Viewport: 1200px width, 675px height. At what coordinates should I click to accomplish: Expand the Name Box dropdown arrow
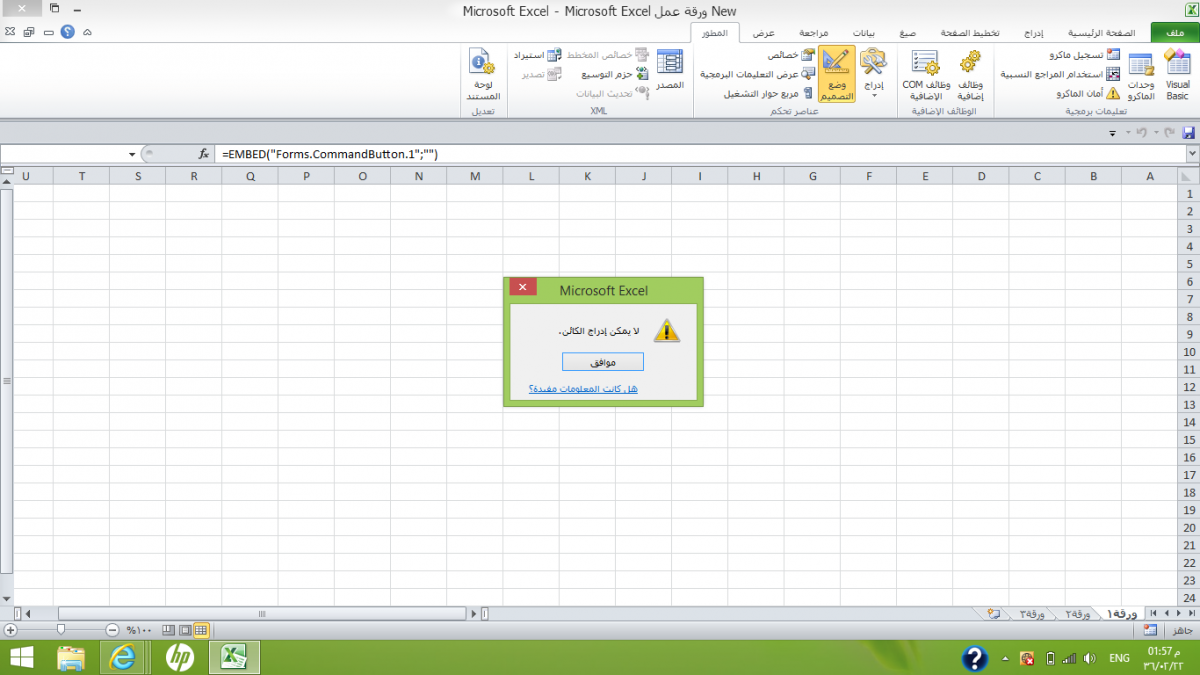click(132, 155)
